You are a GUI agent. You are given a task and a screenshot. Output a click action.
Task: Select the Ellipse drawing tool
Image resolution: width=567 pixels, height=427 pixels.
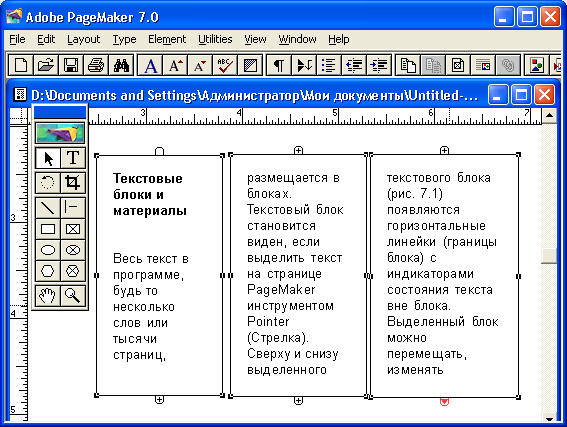point(48,250)
